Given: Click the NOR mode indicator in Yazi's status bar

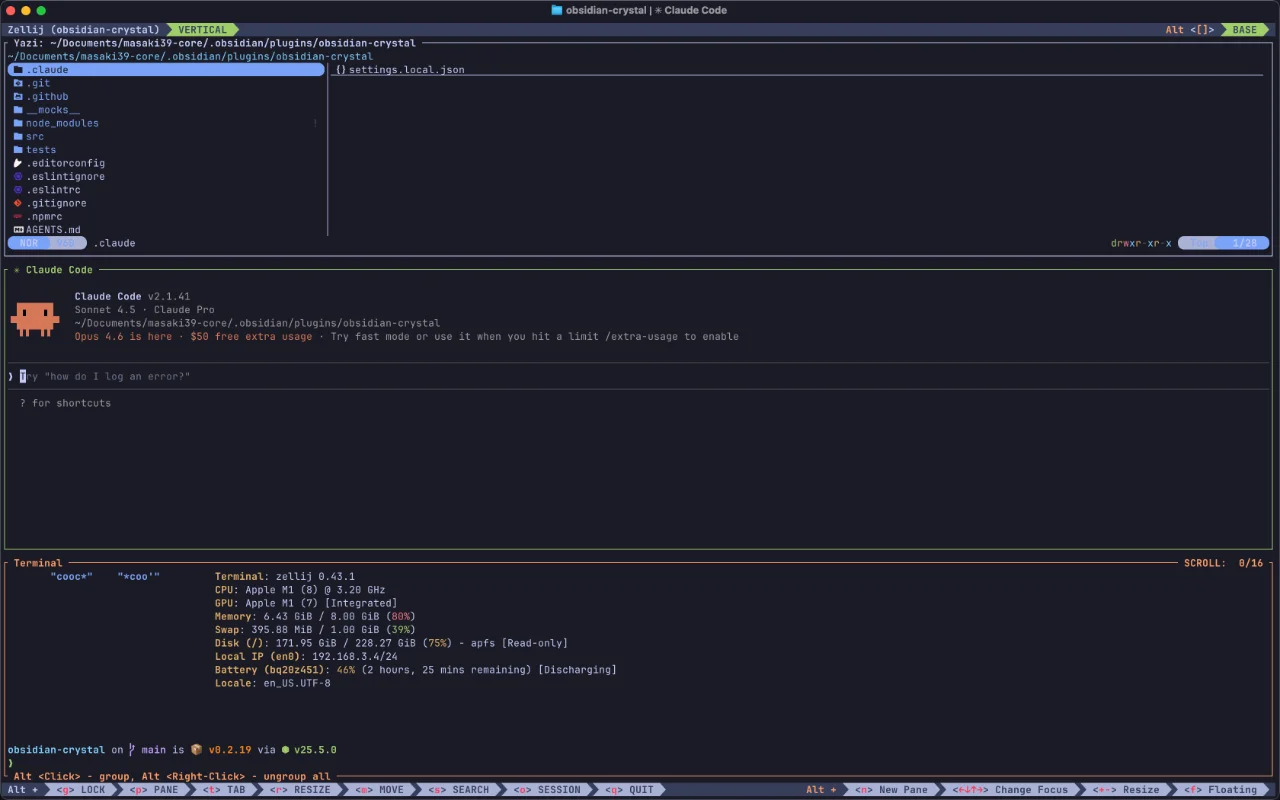Looking at the screenshot, I should tap(28, 242).
